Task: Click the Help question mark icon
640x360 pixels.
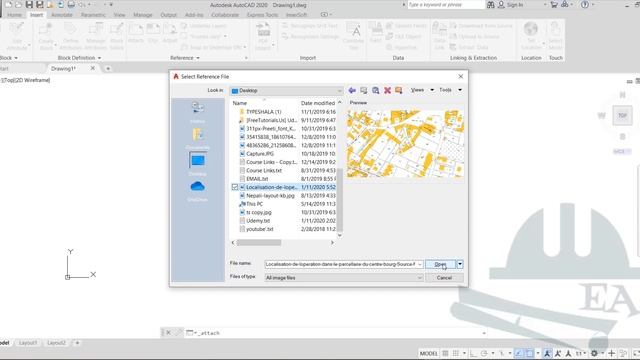Action: coord(585,5)
